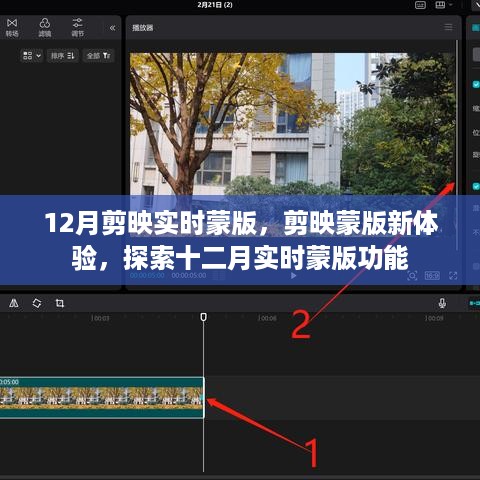Click the layout switcher icon in title bar
The height and width of the screenshot is (480, 480).
coord(440,5)
